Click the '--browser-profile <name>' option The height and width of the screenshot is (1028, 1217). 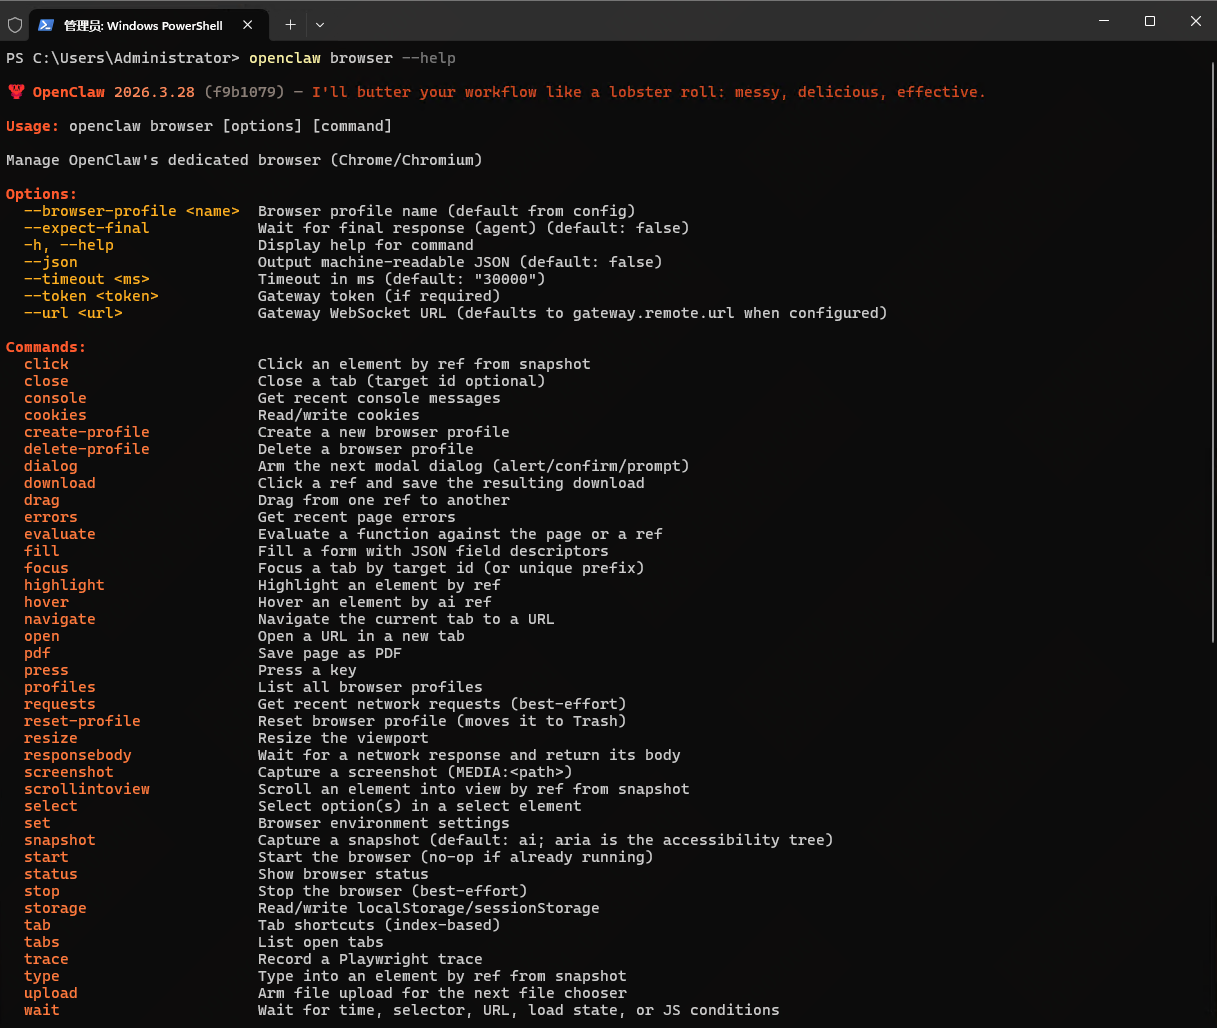point(132,211)
